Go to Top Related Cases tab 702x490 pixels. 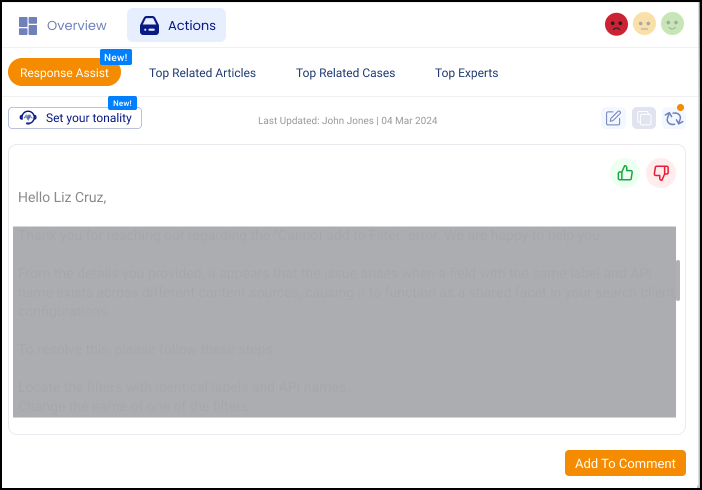345,73
